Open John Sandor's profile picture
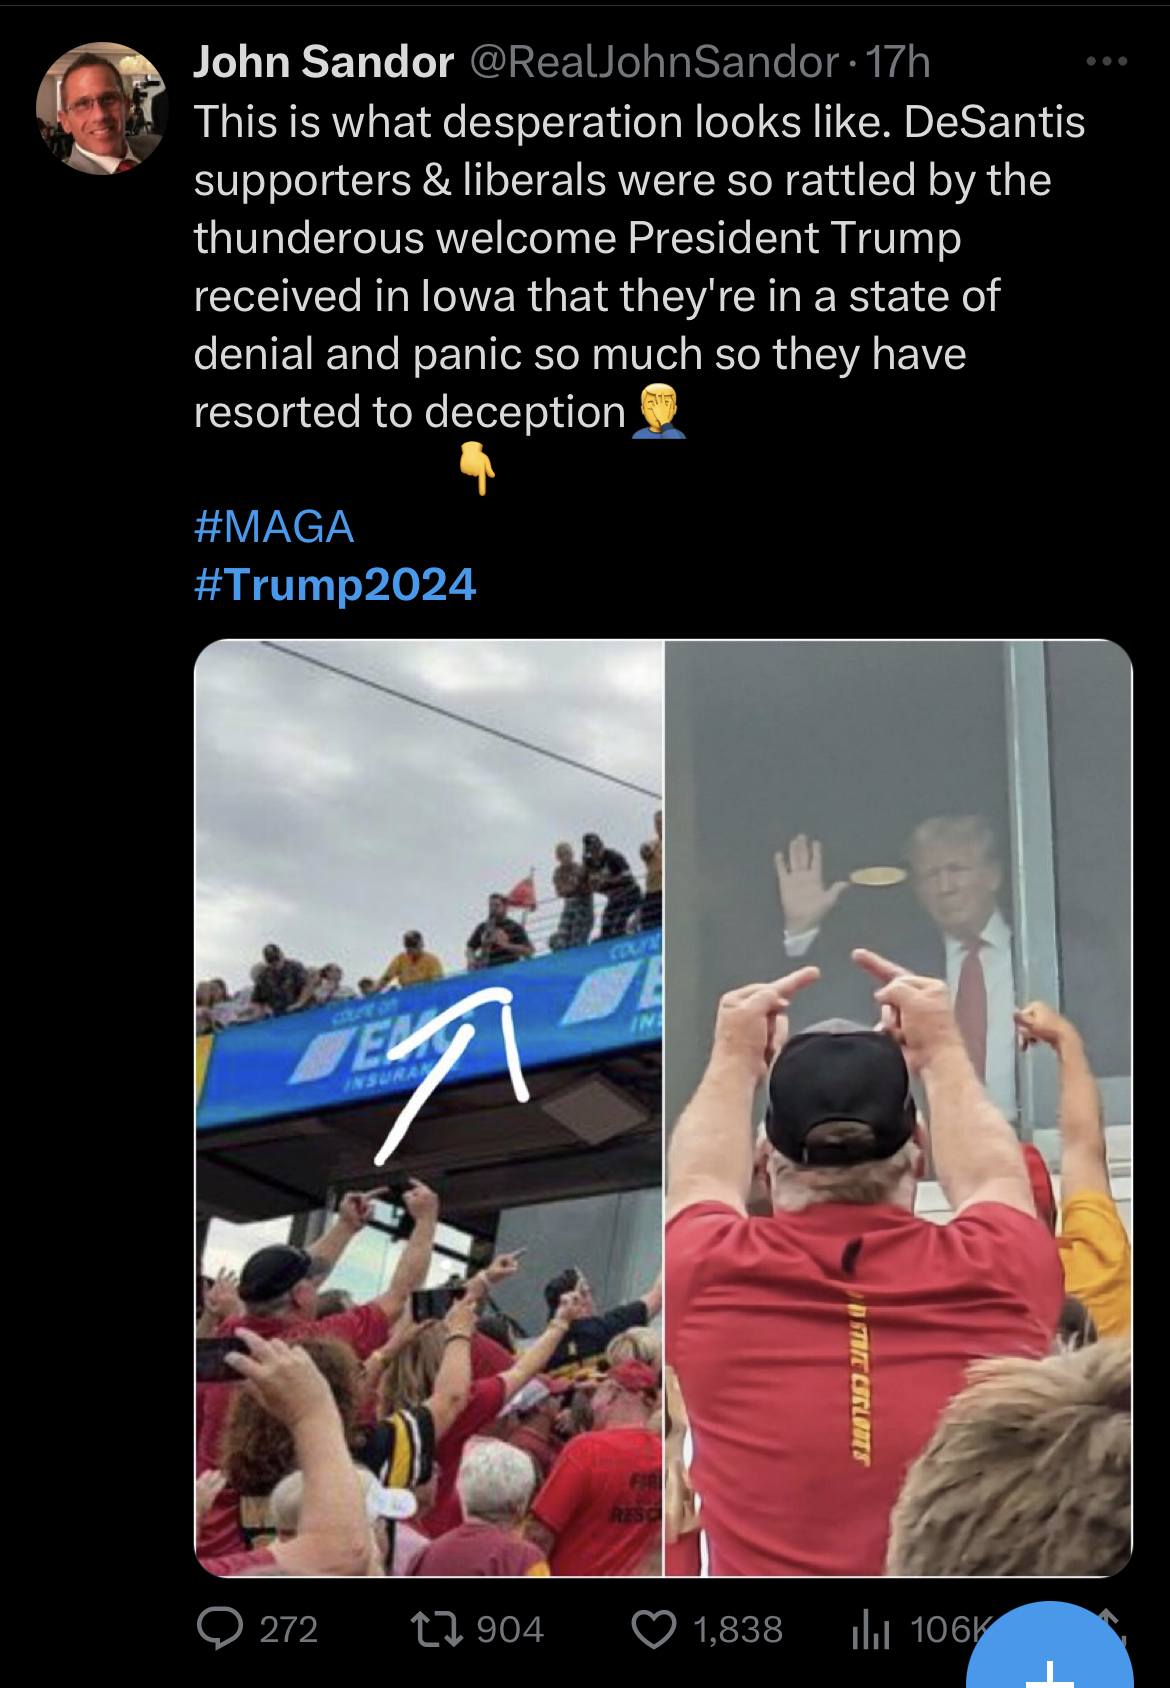This screenshot has height=1688, width=1170. [101, 108]
